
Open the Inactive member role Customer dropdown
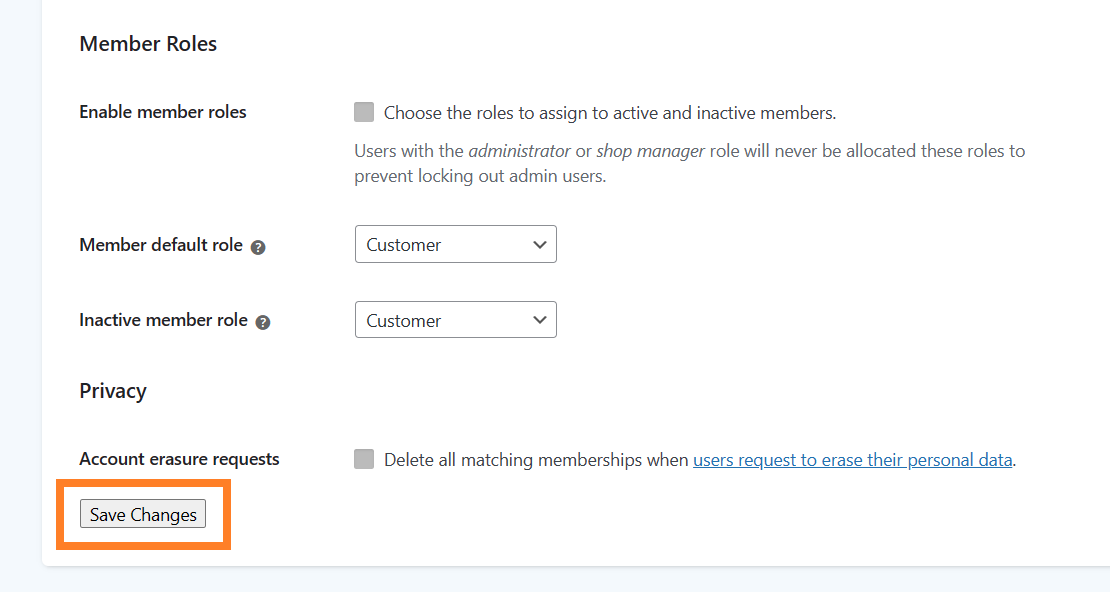coord(456,319)
